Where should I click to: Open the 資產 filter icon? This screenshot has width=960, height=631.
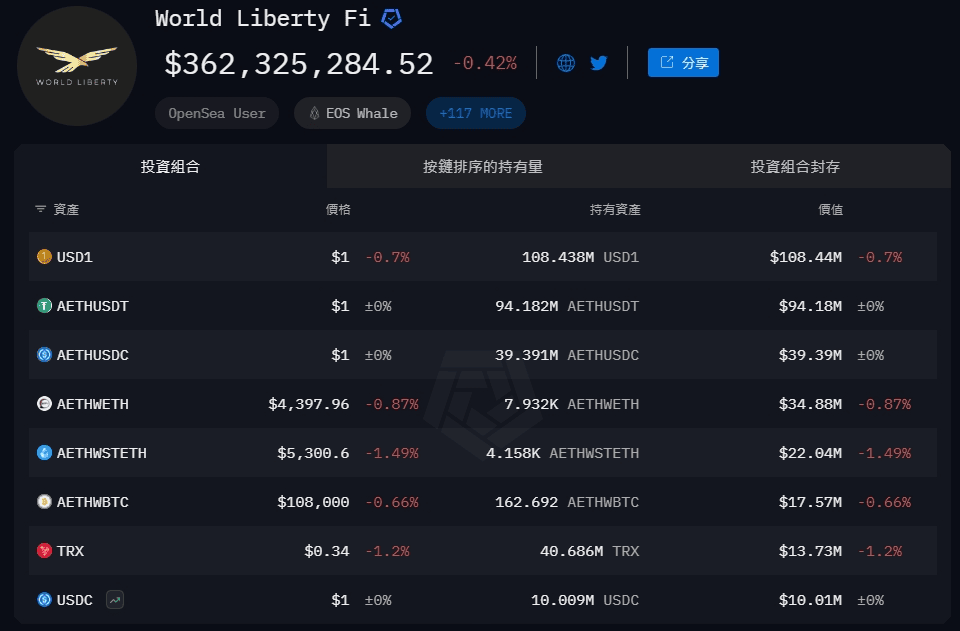tap(41, 210)
